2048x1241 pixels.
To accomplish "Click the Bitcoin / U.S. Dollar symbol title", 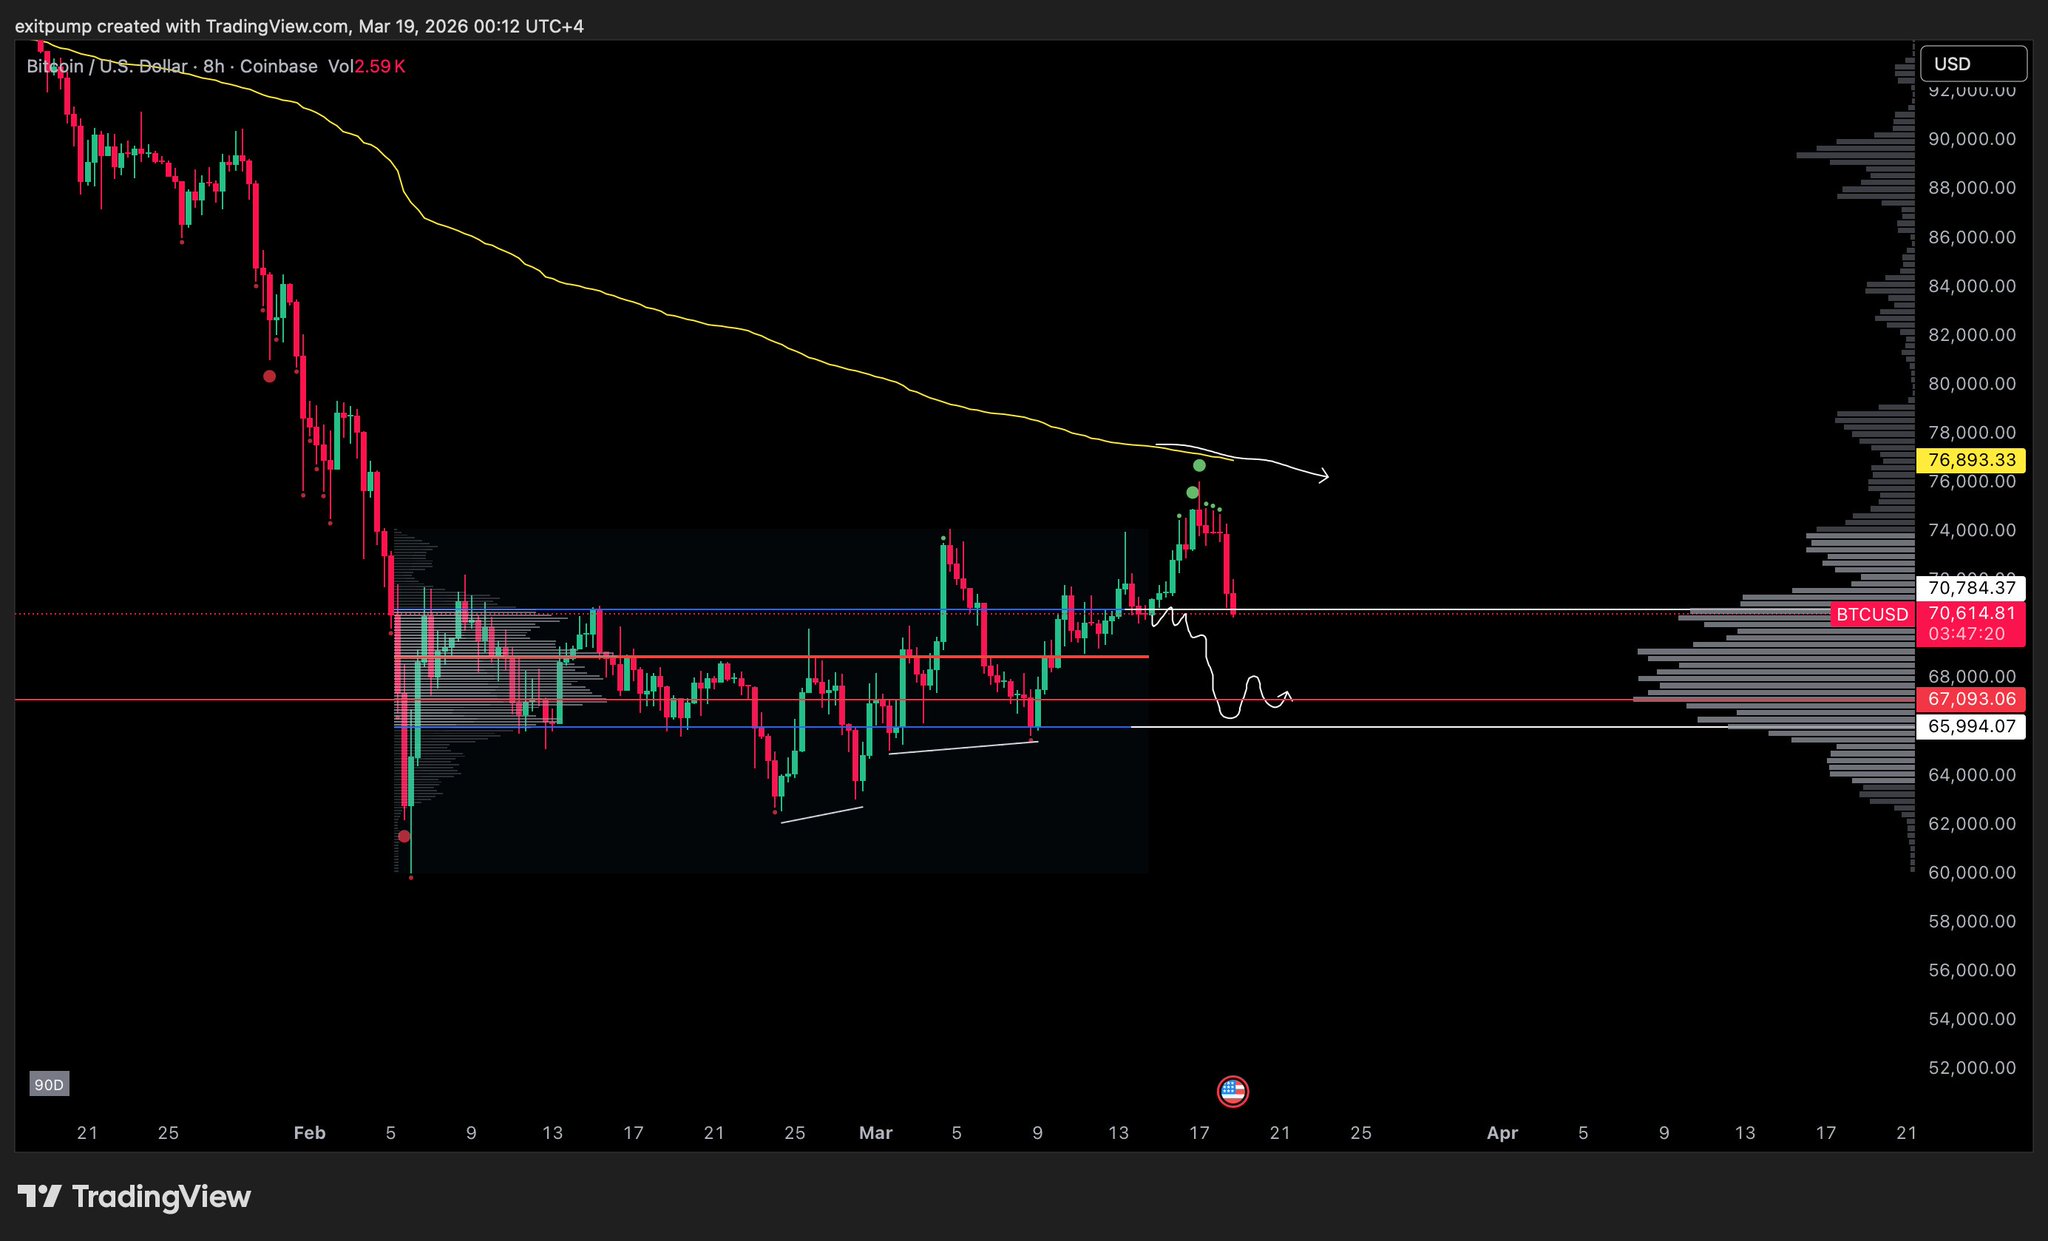I will pyautogui.click(x=107, y=67).
